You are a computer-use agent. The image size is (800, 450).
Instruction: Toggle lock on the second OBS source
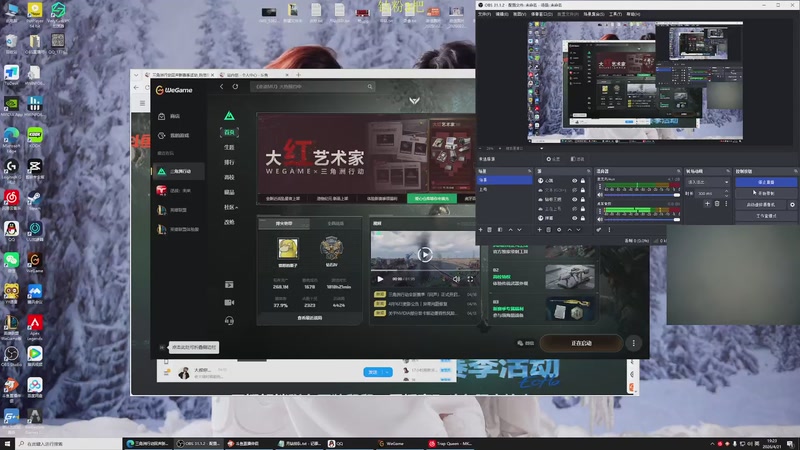(583, 190)
